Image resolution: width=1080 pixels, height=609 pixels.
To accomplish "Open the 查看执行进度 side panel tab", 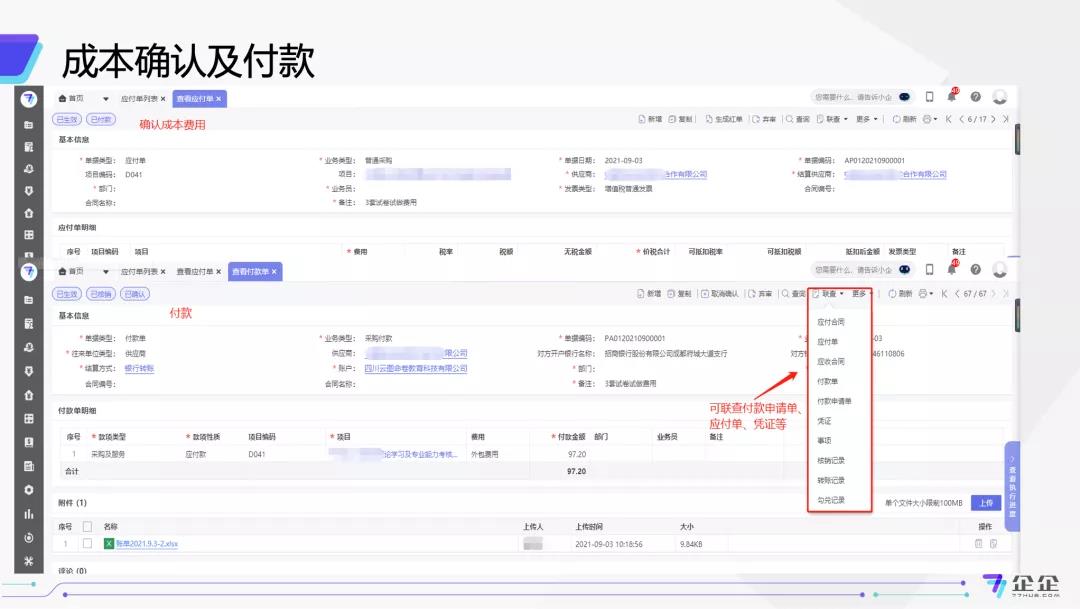I will point(1012,485).
